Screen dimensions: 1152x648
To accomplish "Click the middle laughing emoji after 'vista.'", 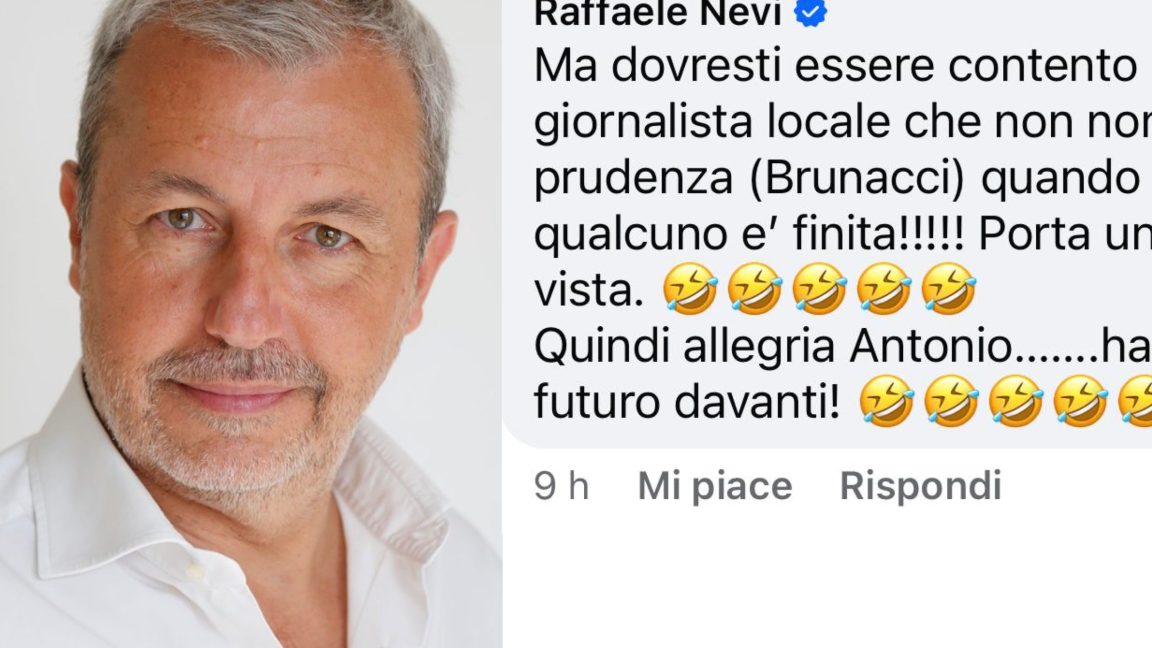I will click(819, 289).
